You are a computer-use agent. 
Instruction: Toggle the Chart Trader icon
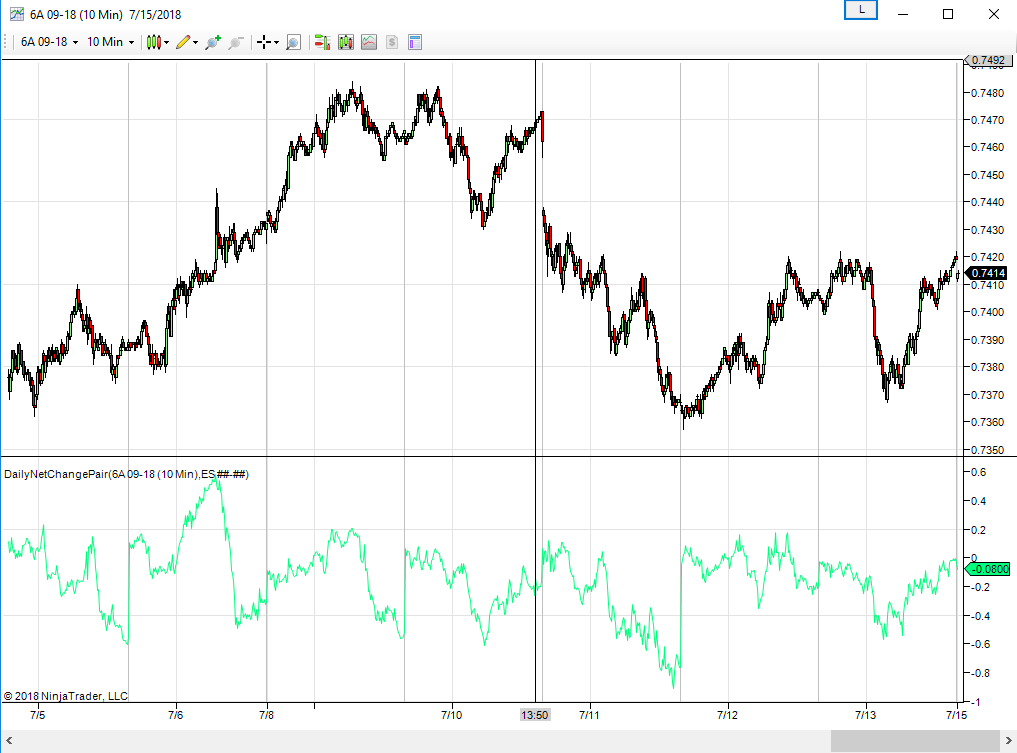click(322, 42)
